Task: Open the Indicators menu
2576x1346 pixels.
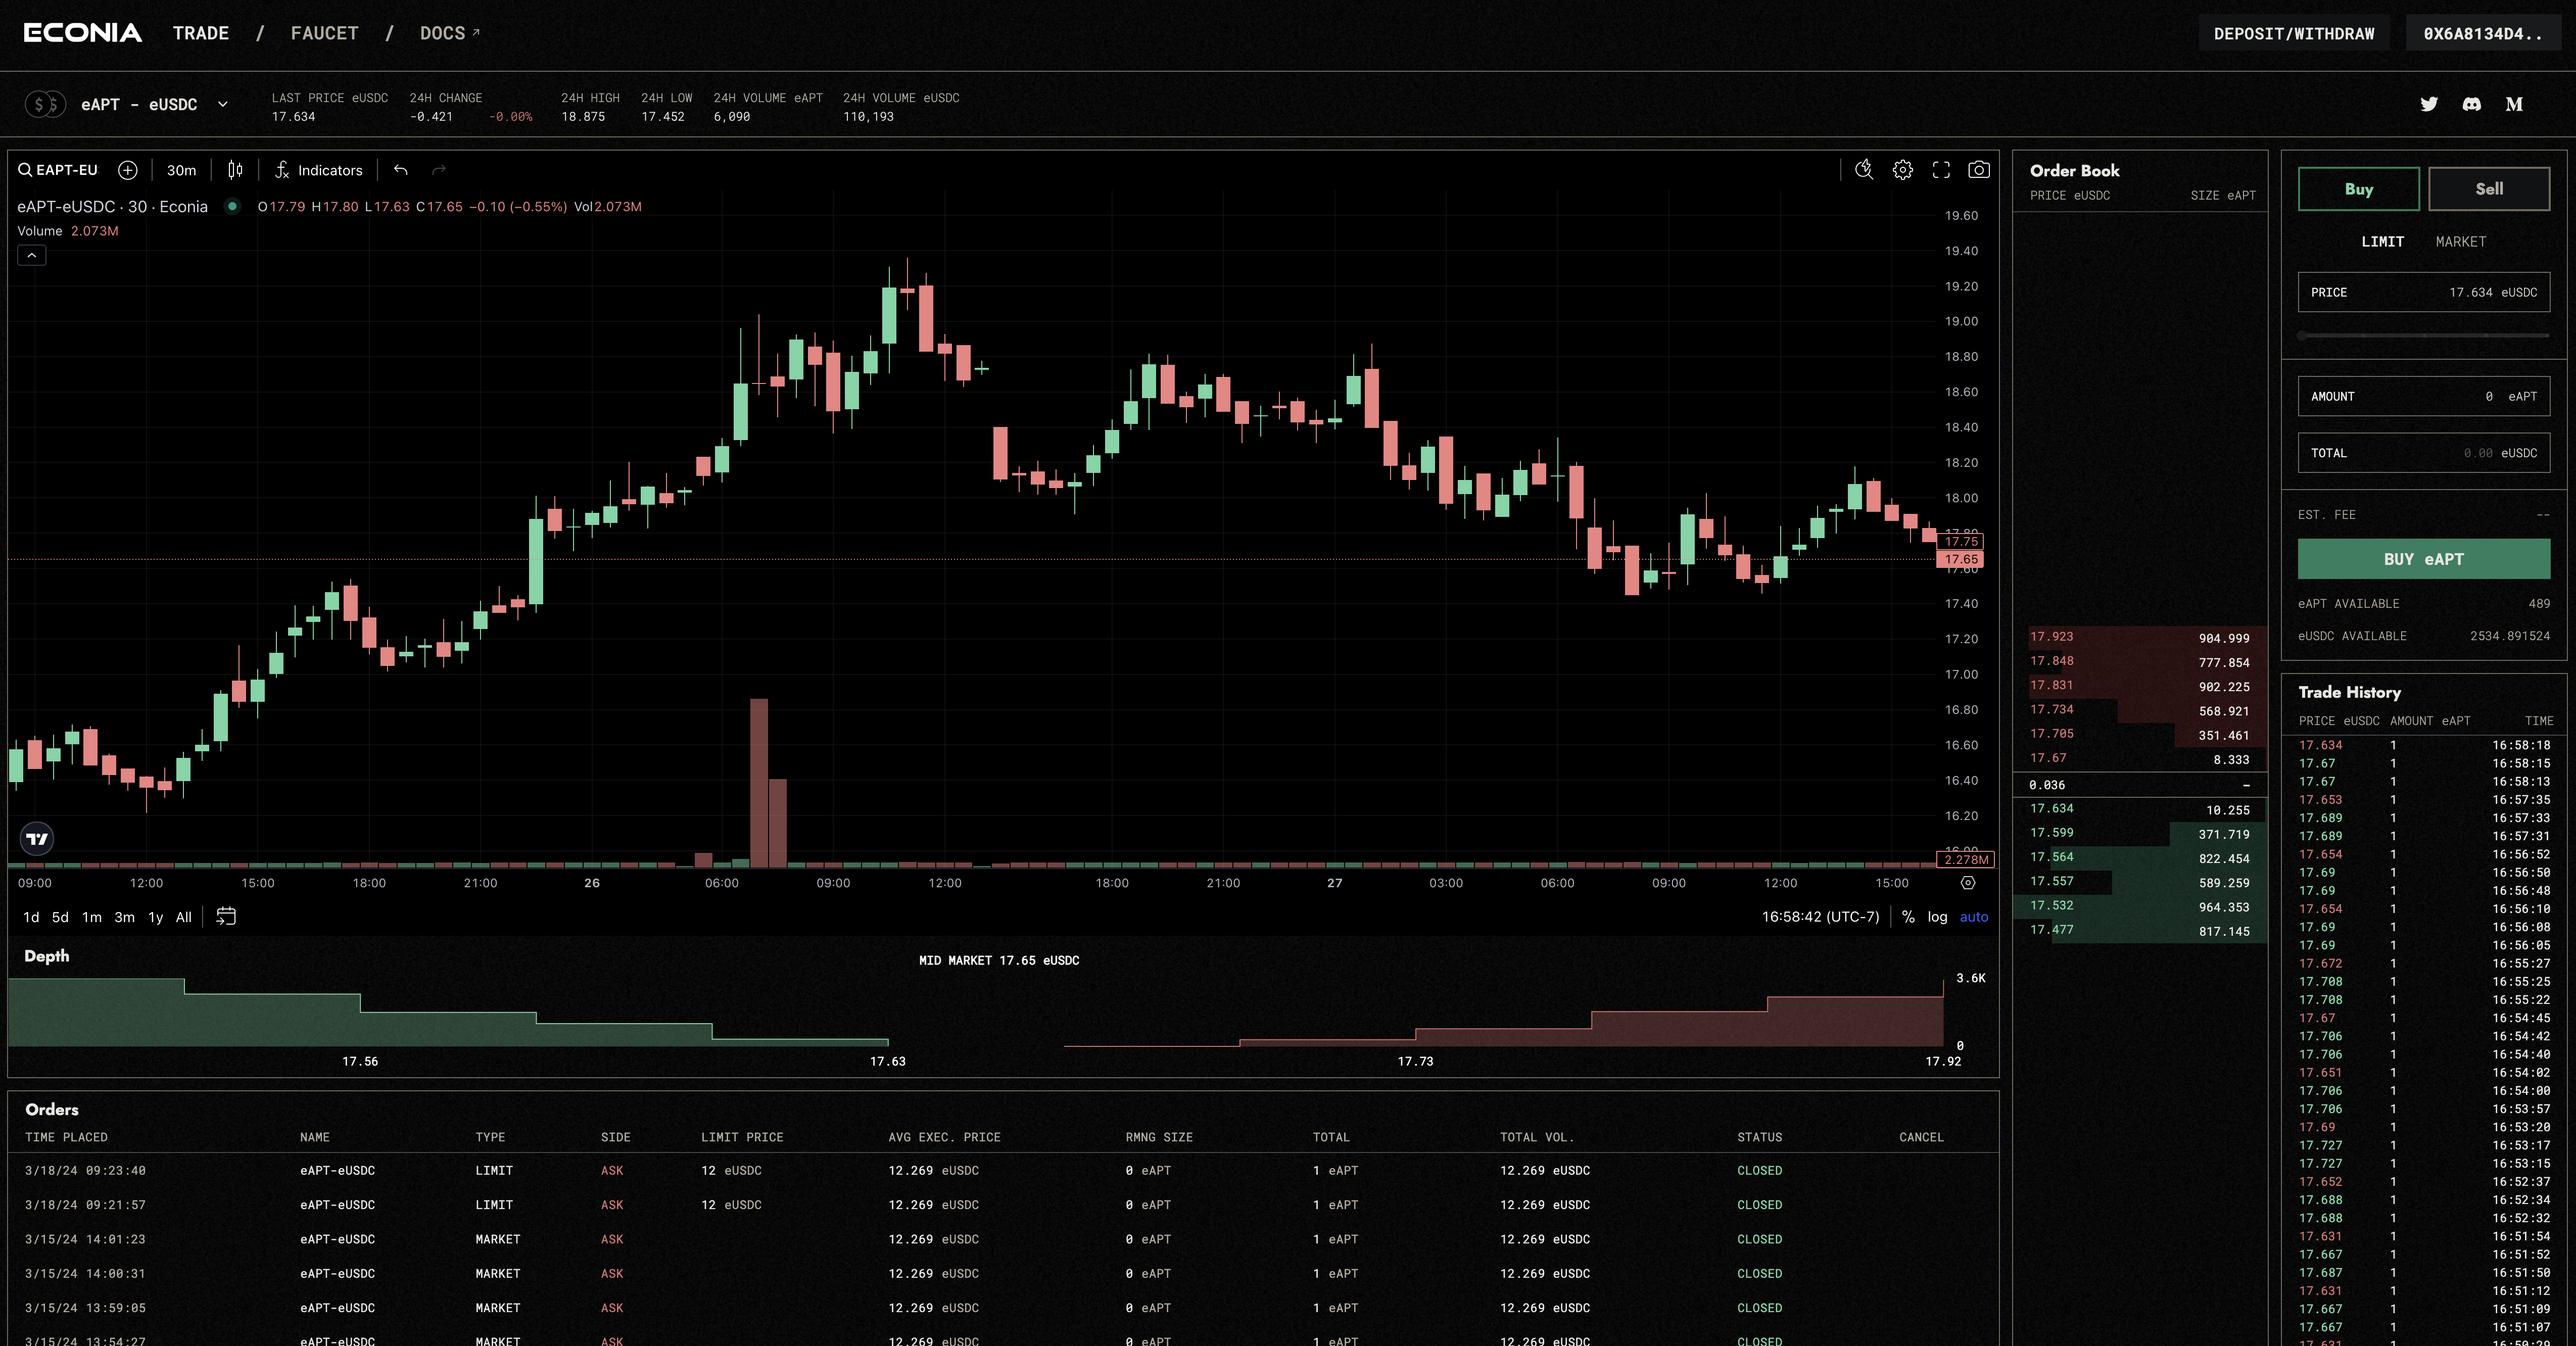Action: point(319,170)
